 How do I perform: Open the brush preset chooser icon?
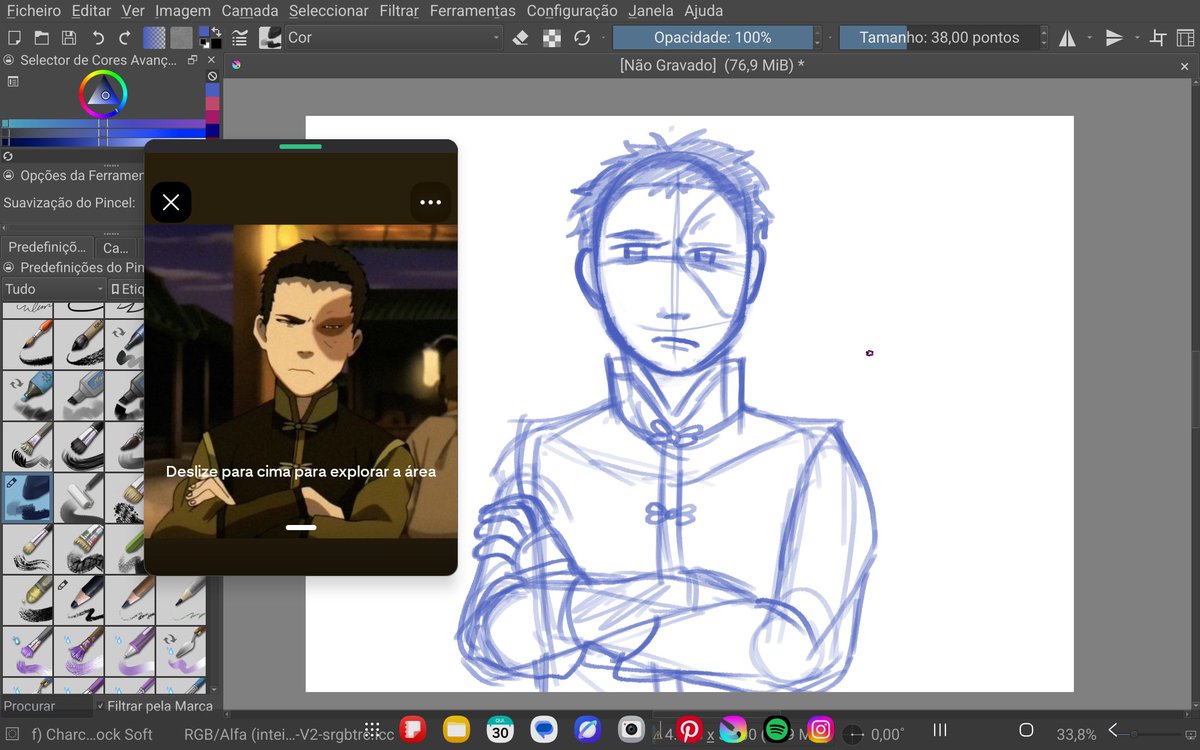click(x=270, y=38)
